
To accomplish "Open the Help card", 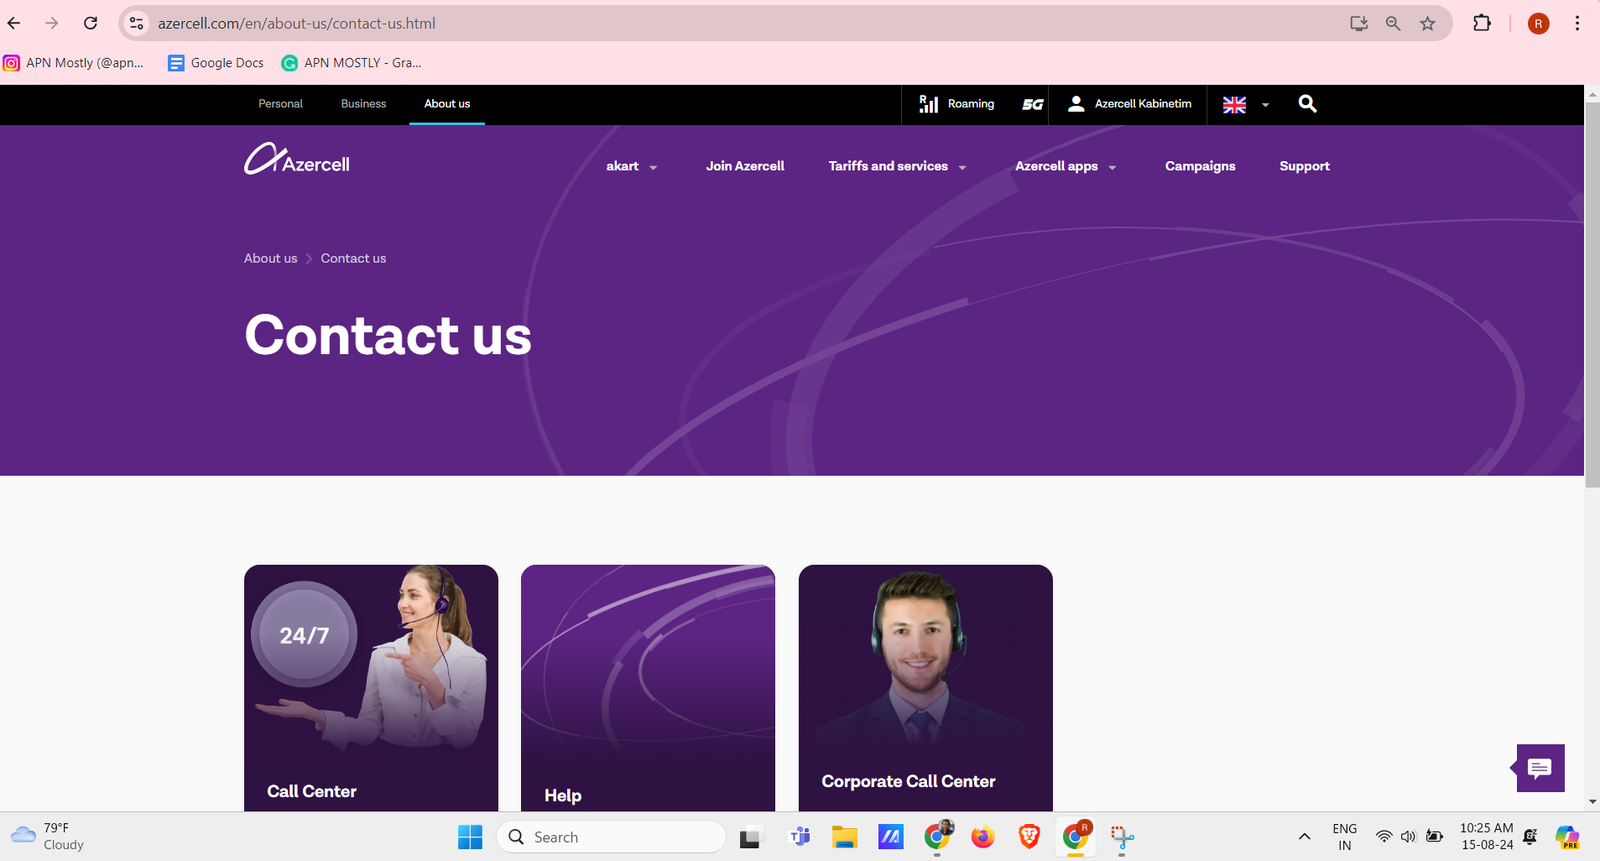I will tap(648, 688).
